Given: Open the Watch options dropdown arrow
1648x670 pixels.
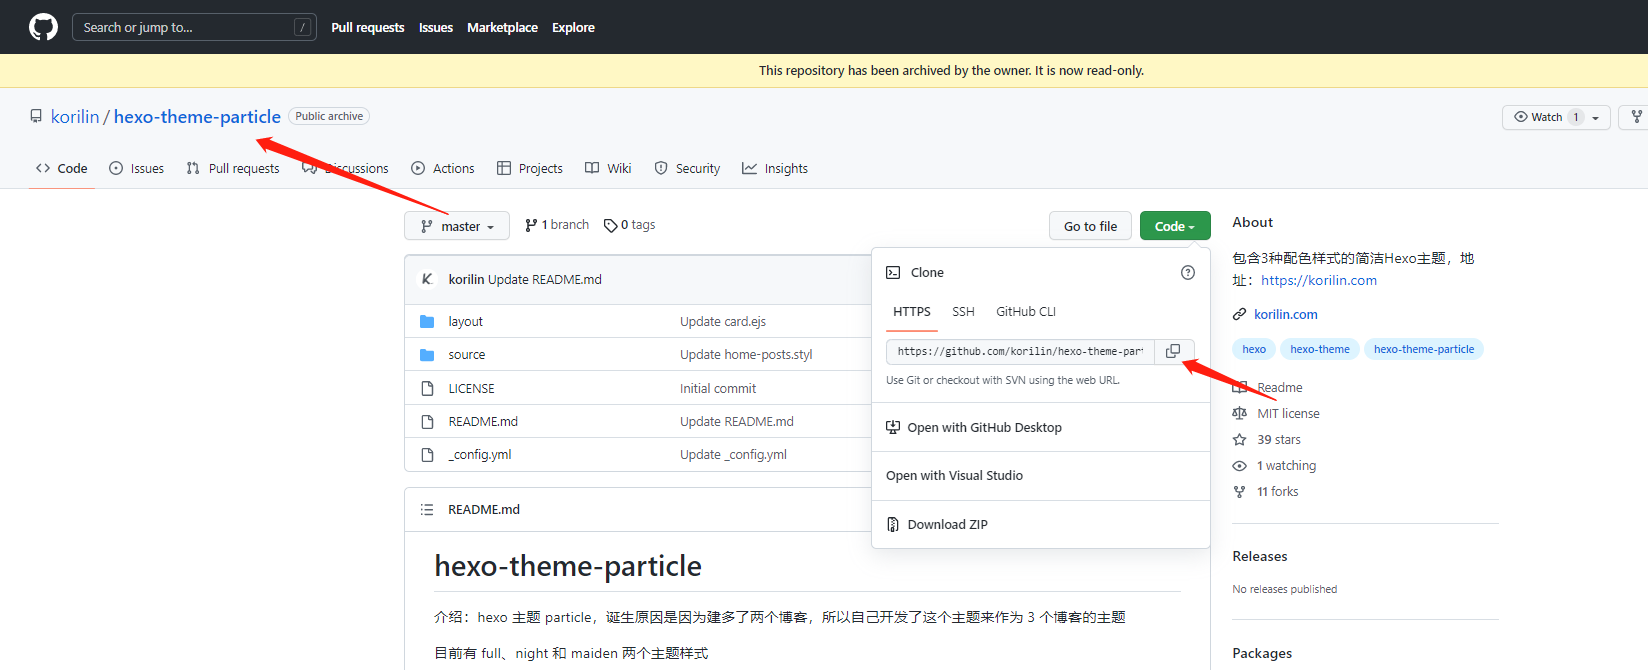Looking at the screenshot, I should [x=1596, y=117].
